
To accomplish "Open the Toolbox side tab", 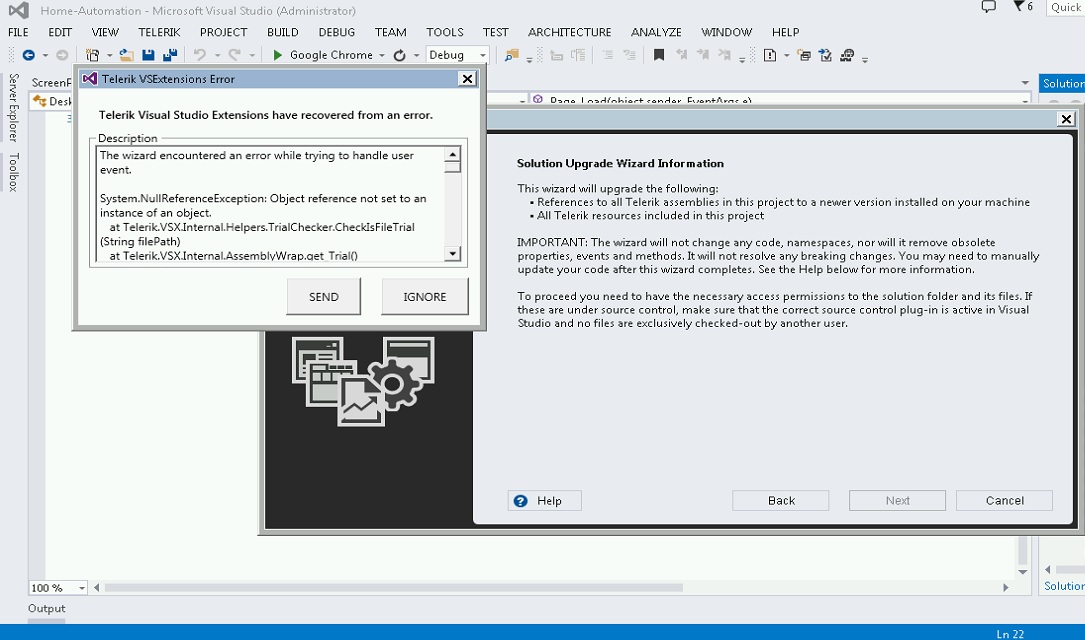I will pos(13,172).
